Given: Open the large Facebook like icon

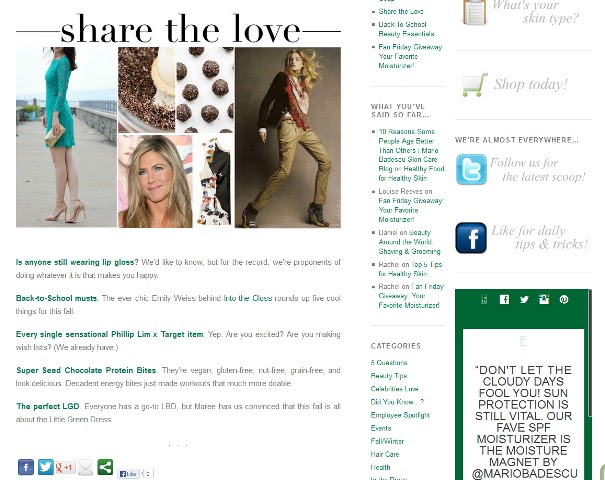Looking at the screenshot, I should click(x=471, y=238).
